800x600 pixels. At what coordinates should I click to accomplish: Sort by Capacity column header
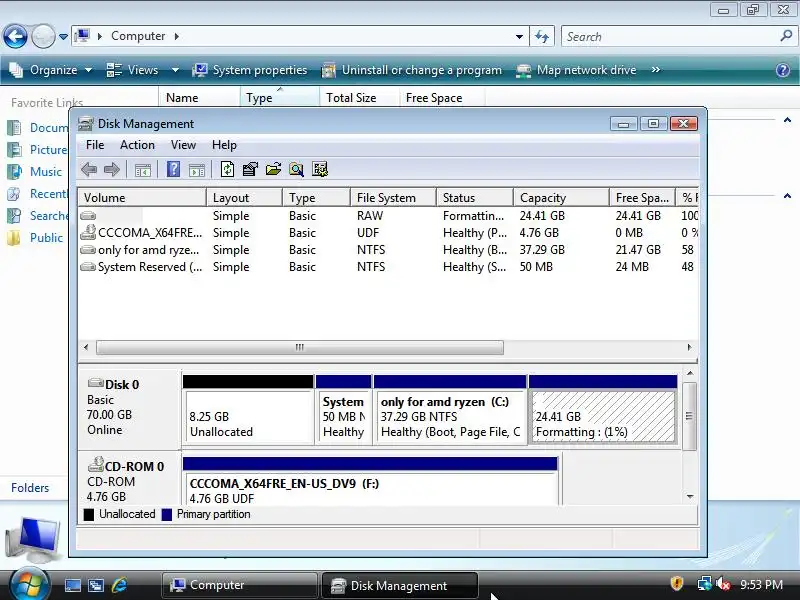point(561,197)
